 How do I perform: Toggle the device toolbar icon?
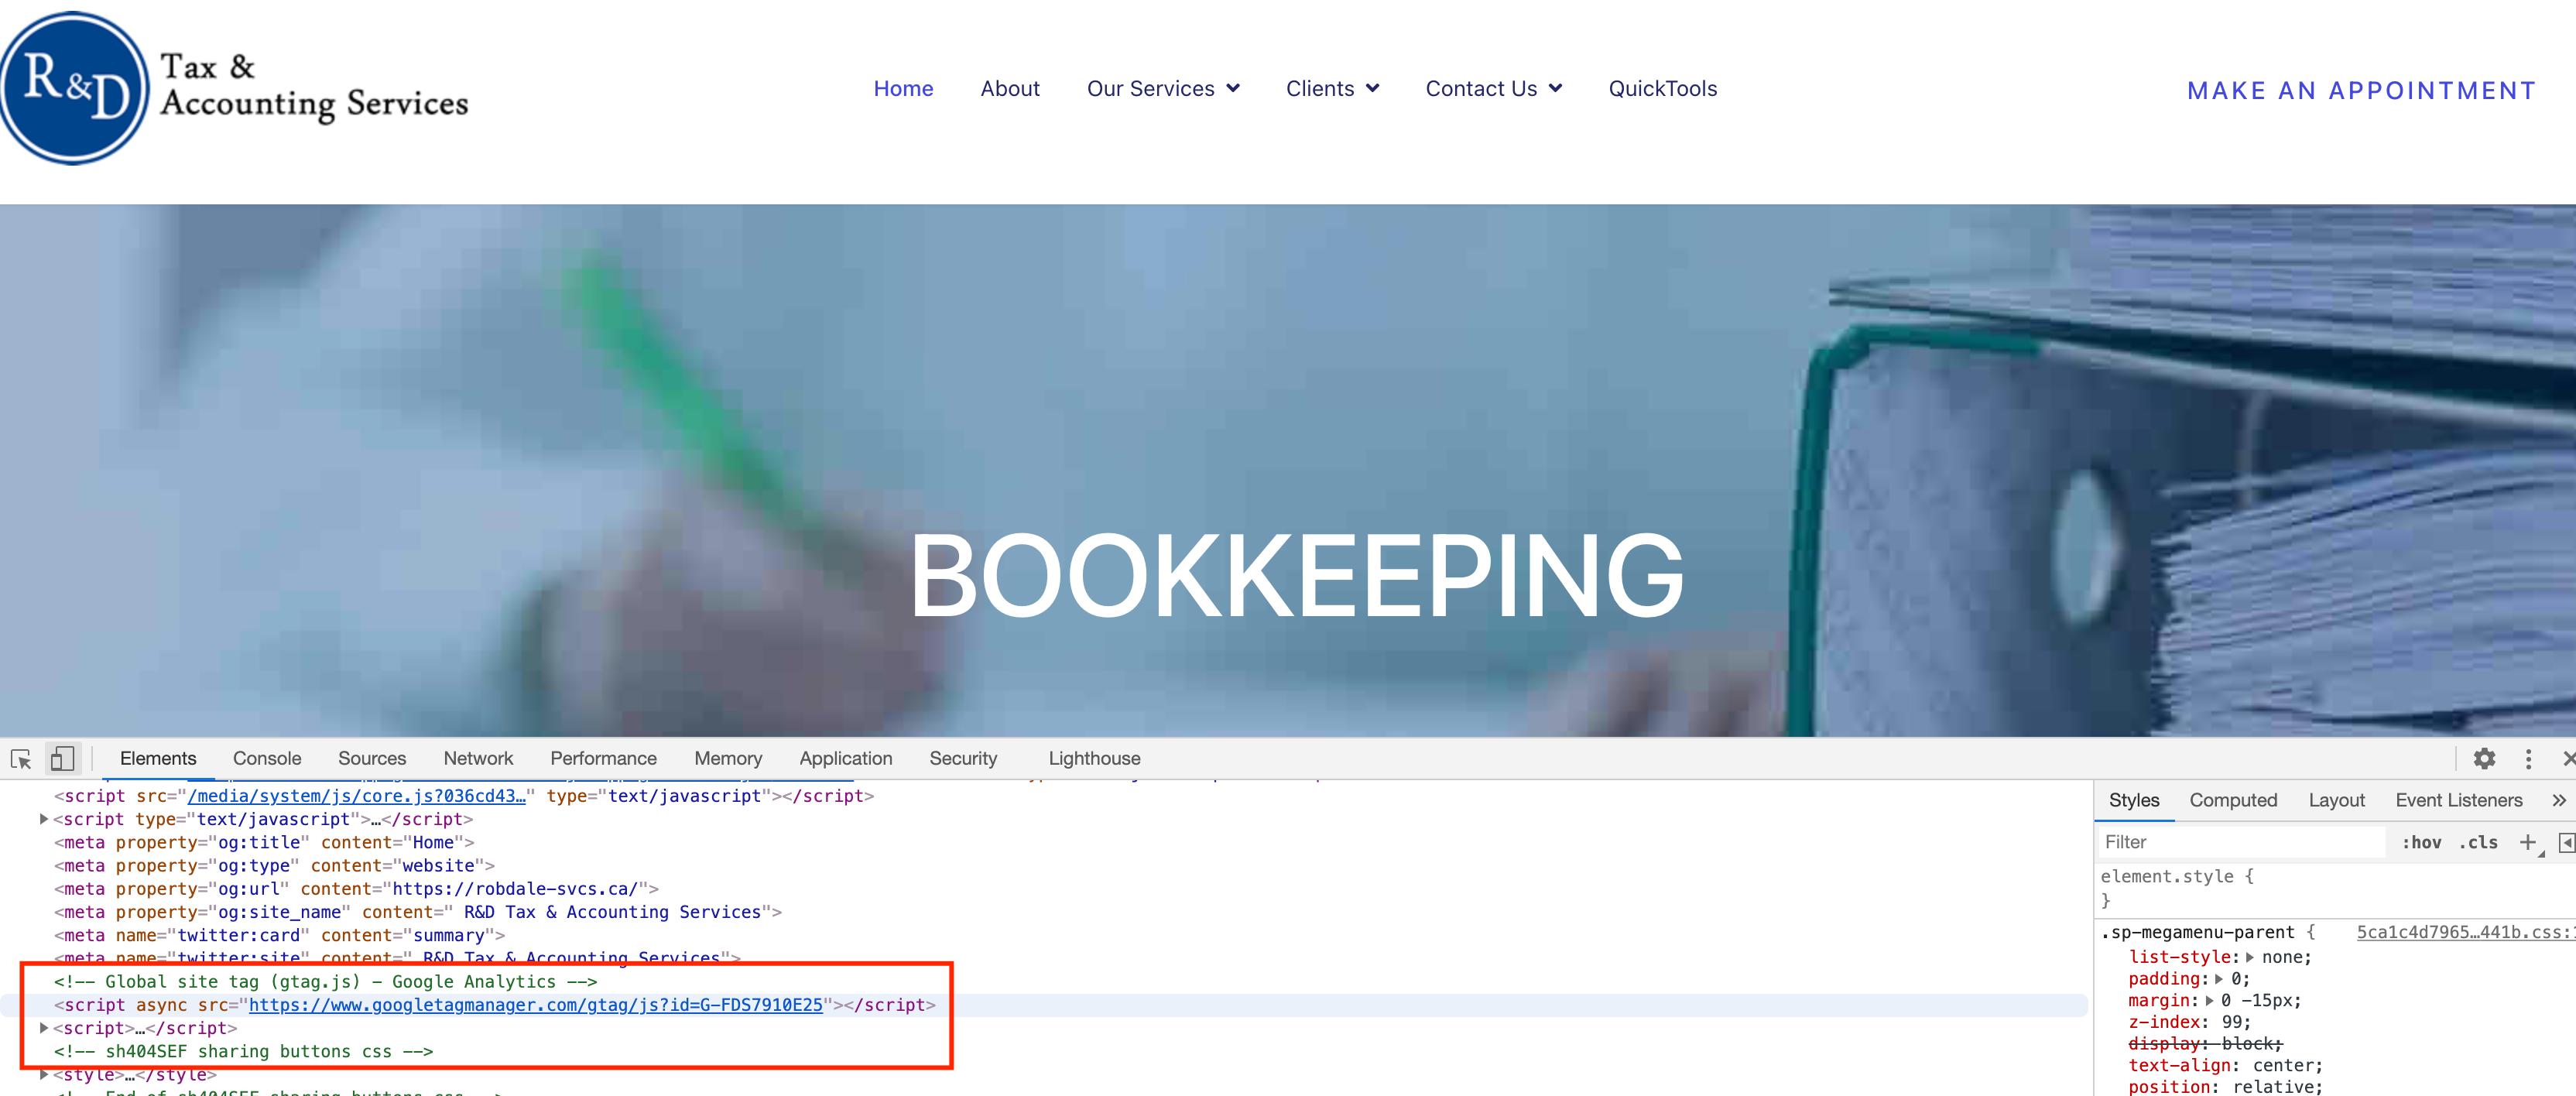coord(62,759)
